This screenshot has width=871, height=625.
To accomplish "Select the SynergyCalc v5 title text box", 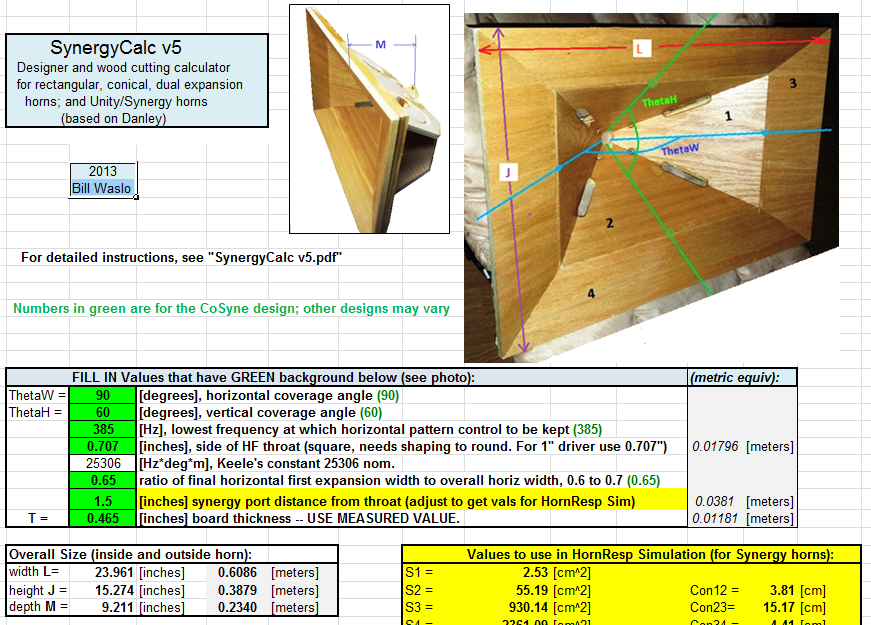I will 137,80.
